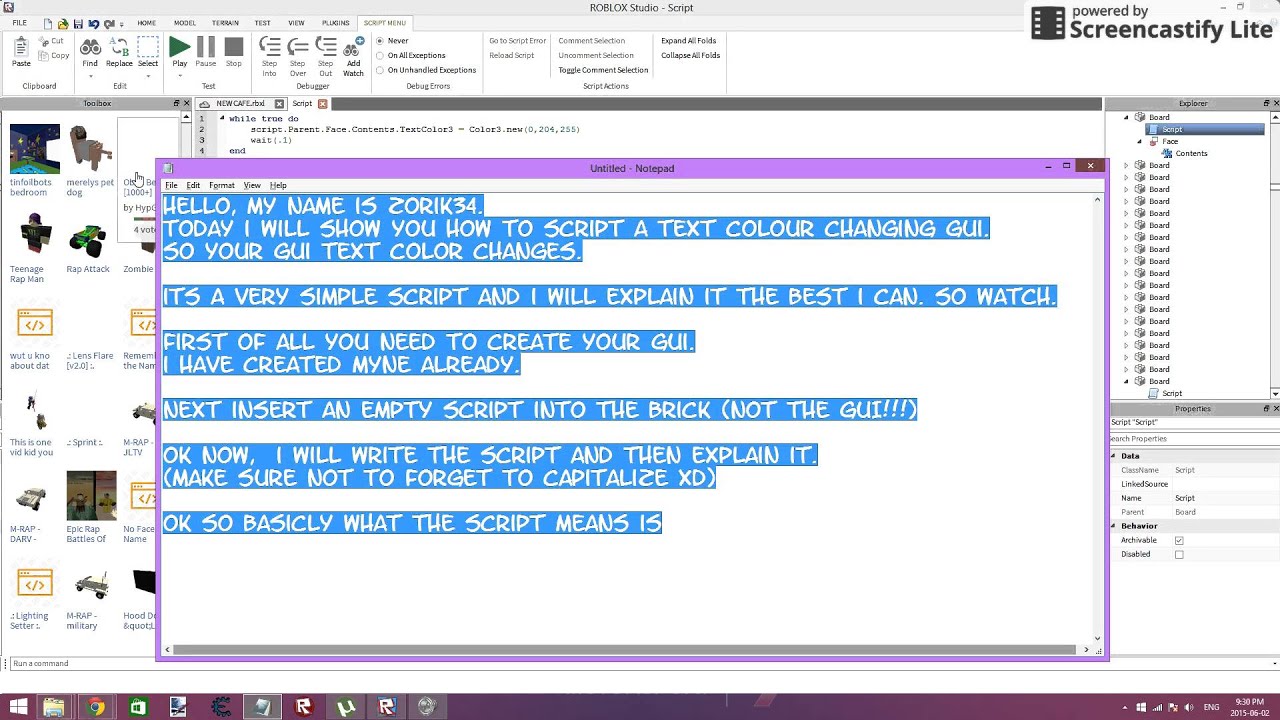
Task: Click the Windows Start button
Action: coord(17,707)
